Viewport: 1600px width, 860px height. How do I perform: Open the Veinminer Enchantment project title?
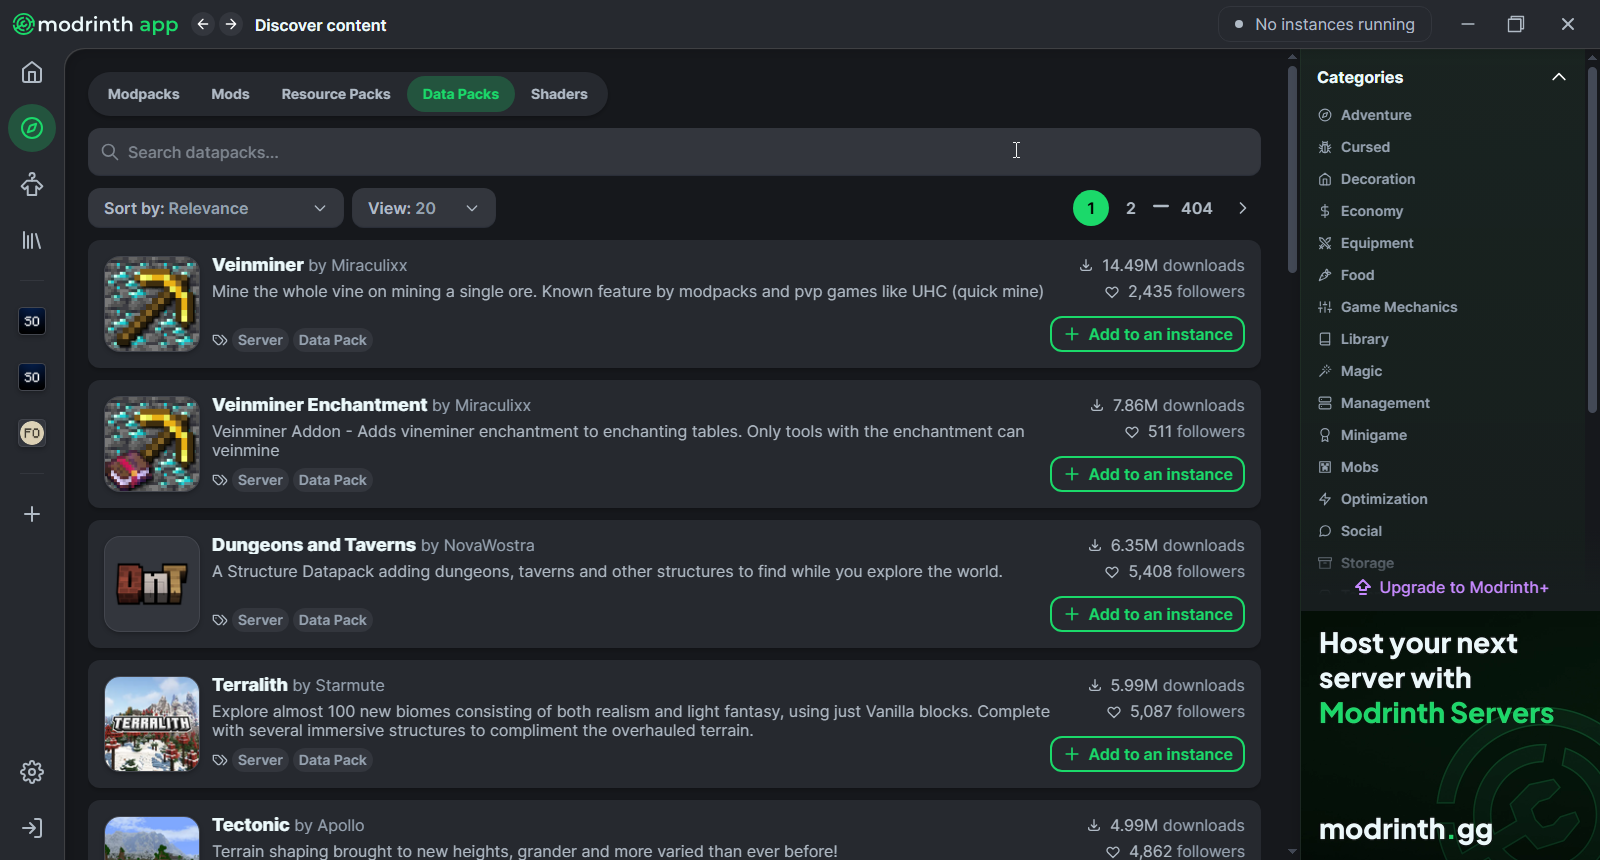(319, 405)
